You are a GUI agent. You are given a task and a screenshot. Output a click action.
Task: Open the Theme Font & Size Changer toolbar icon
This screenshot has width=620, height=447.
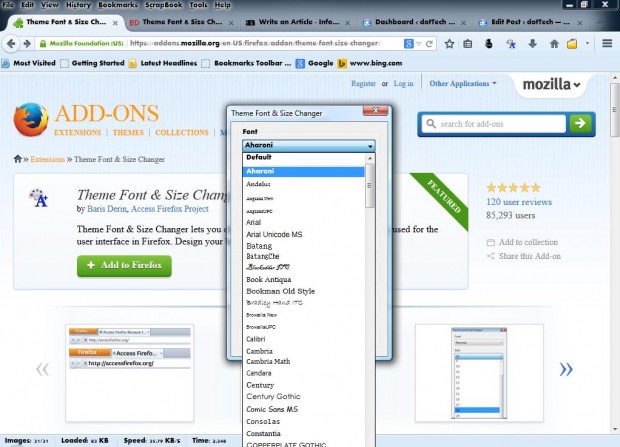click(510, 44)
